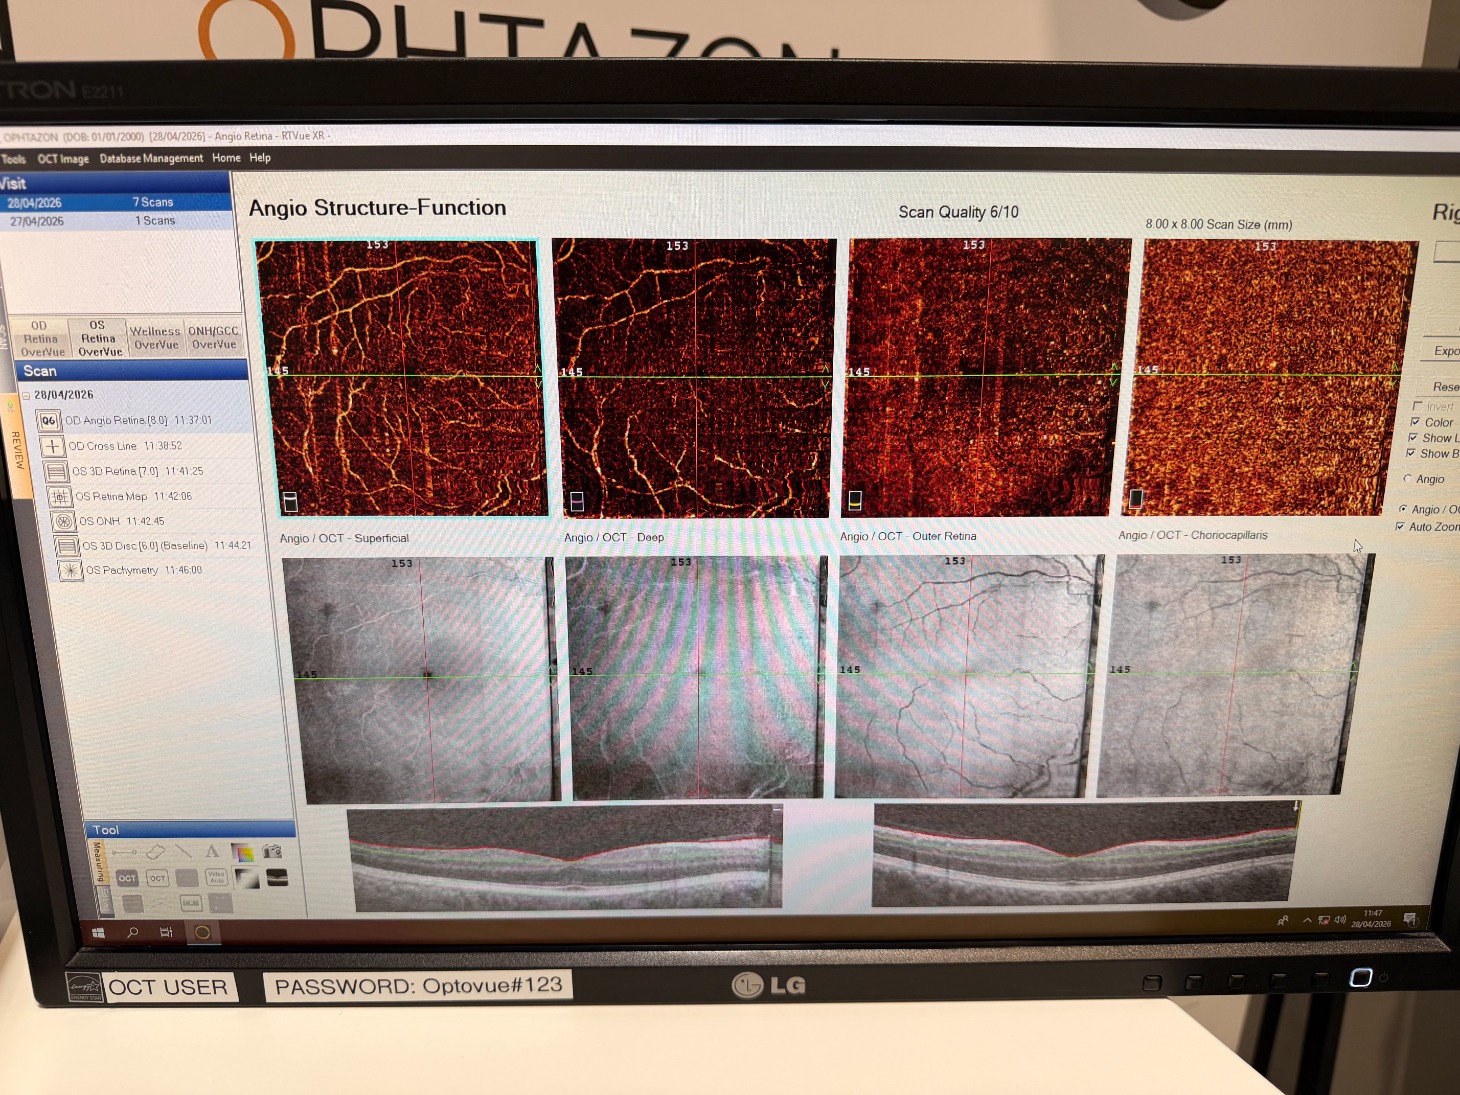Viewport: 1460px width, 1095px height.
Task: Click the first dark OCT tool icon
Action: point(127,878)
